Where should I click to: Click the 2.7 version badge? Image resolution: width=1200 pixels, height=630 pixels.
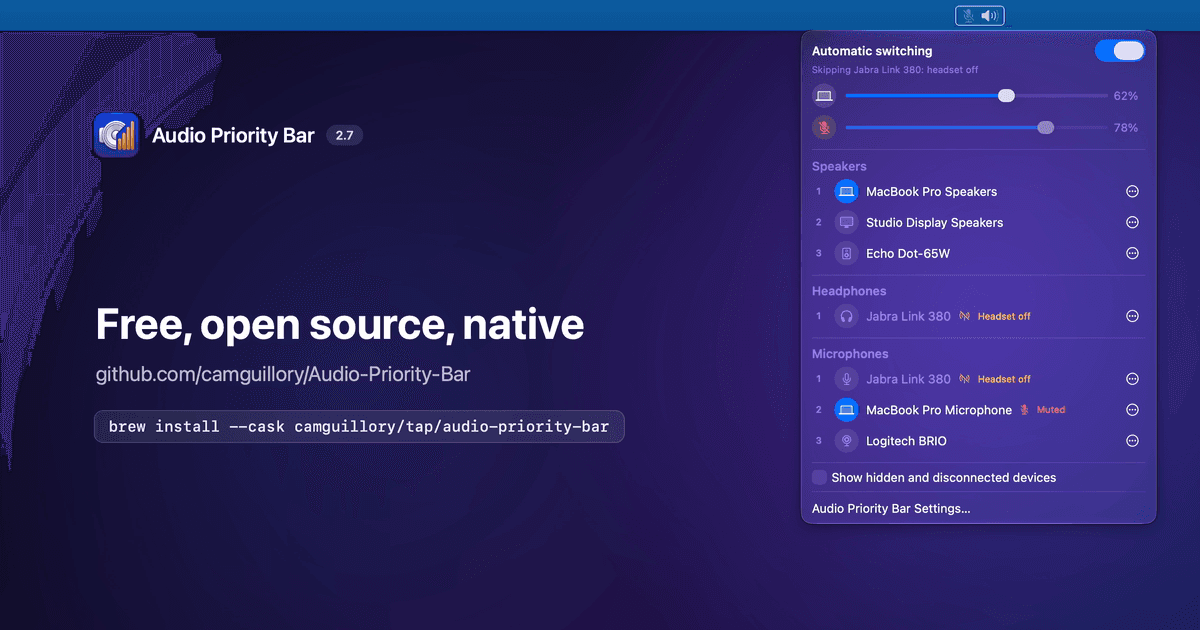point(344,135)
